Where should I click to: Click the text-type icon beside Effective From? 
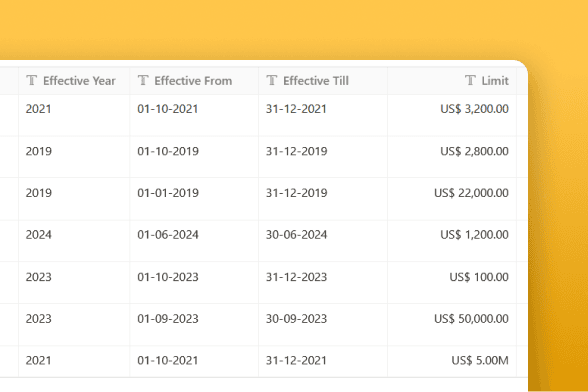click(x=143, y=80)
